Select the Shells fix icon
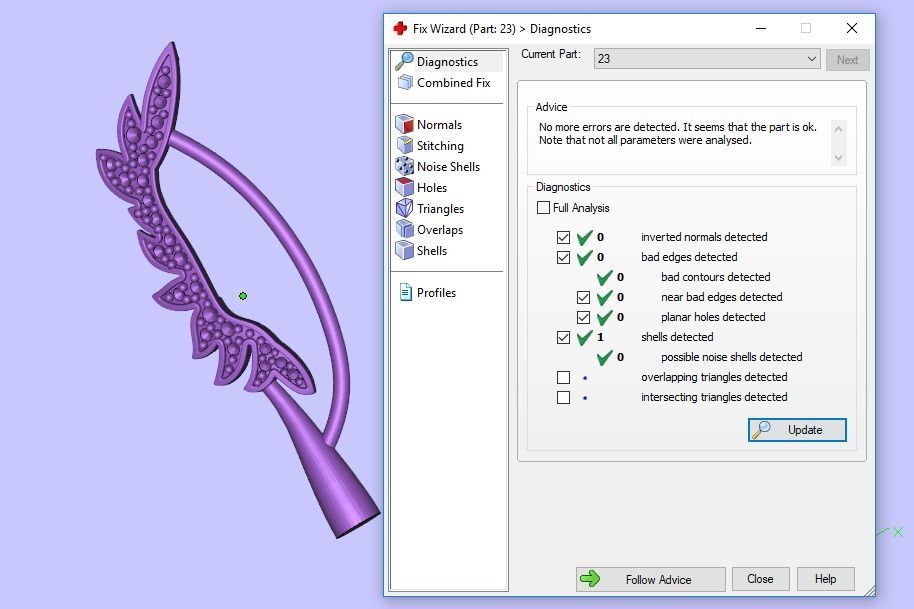 404,250
